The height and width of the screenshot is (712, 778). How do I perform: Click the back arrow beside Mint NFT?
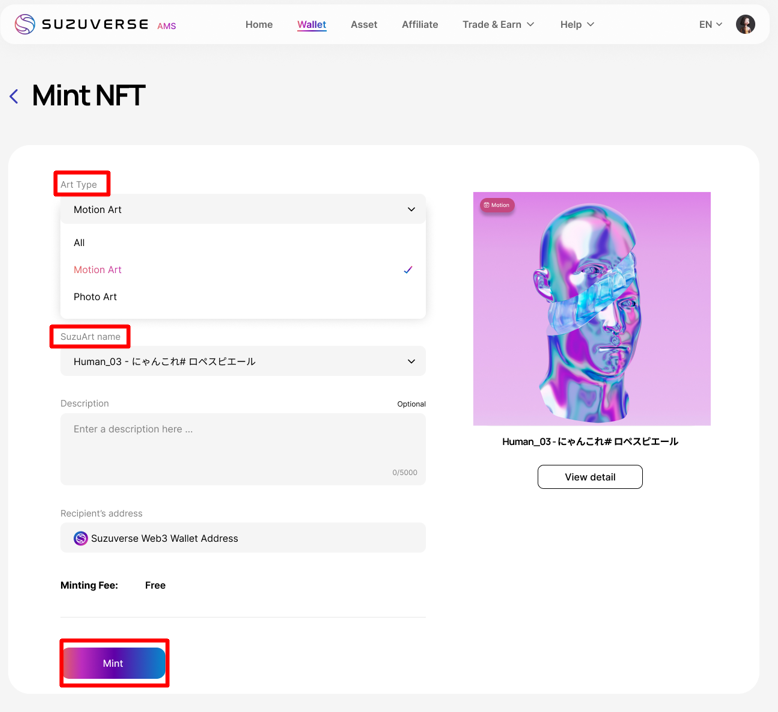pyautogui.click(x=14, y=96)
